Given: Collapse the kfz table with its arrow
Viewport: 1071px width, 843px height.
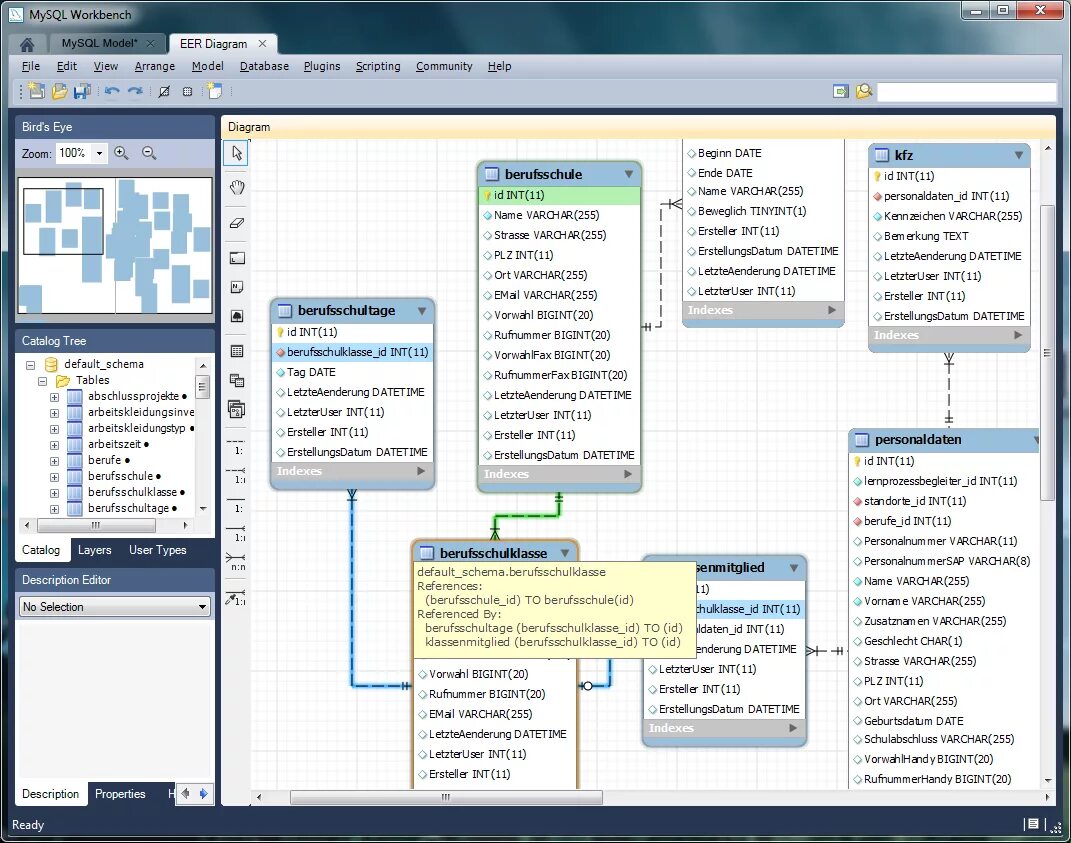Looking at the screenshot, I should [x=1018, y=155].
